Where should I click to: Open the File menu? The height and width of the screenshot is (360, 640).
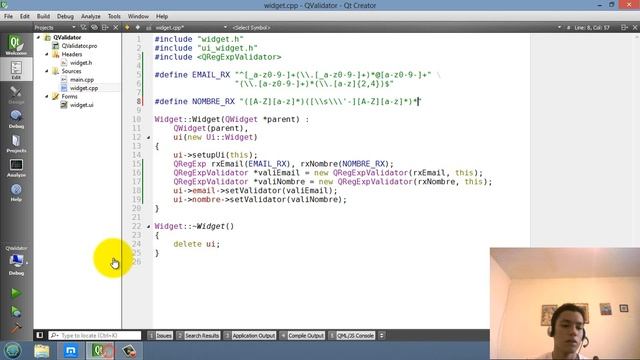pos(9,16)
